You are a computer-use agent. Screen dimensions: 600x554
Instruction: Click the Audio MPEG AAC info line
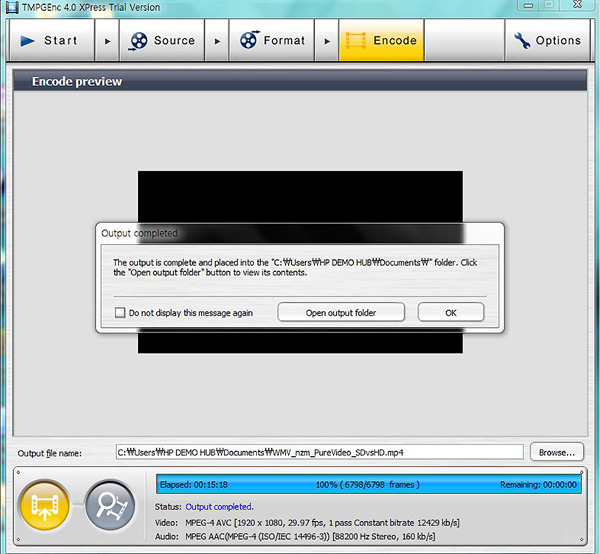295,536
